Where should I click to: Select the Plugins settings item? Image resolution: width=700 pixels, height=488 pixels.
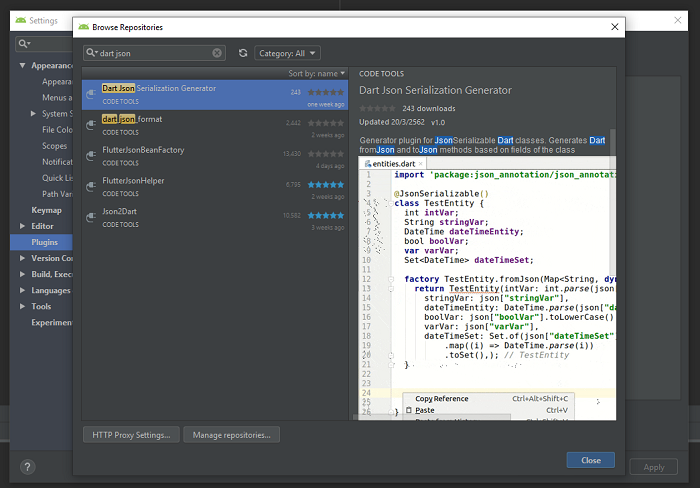(42, 242)
